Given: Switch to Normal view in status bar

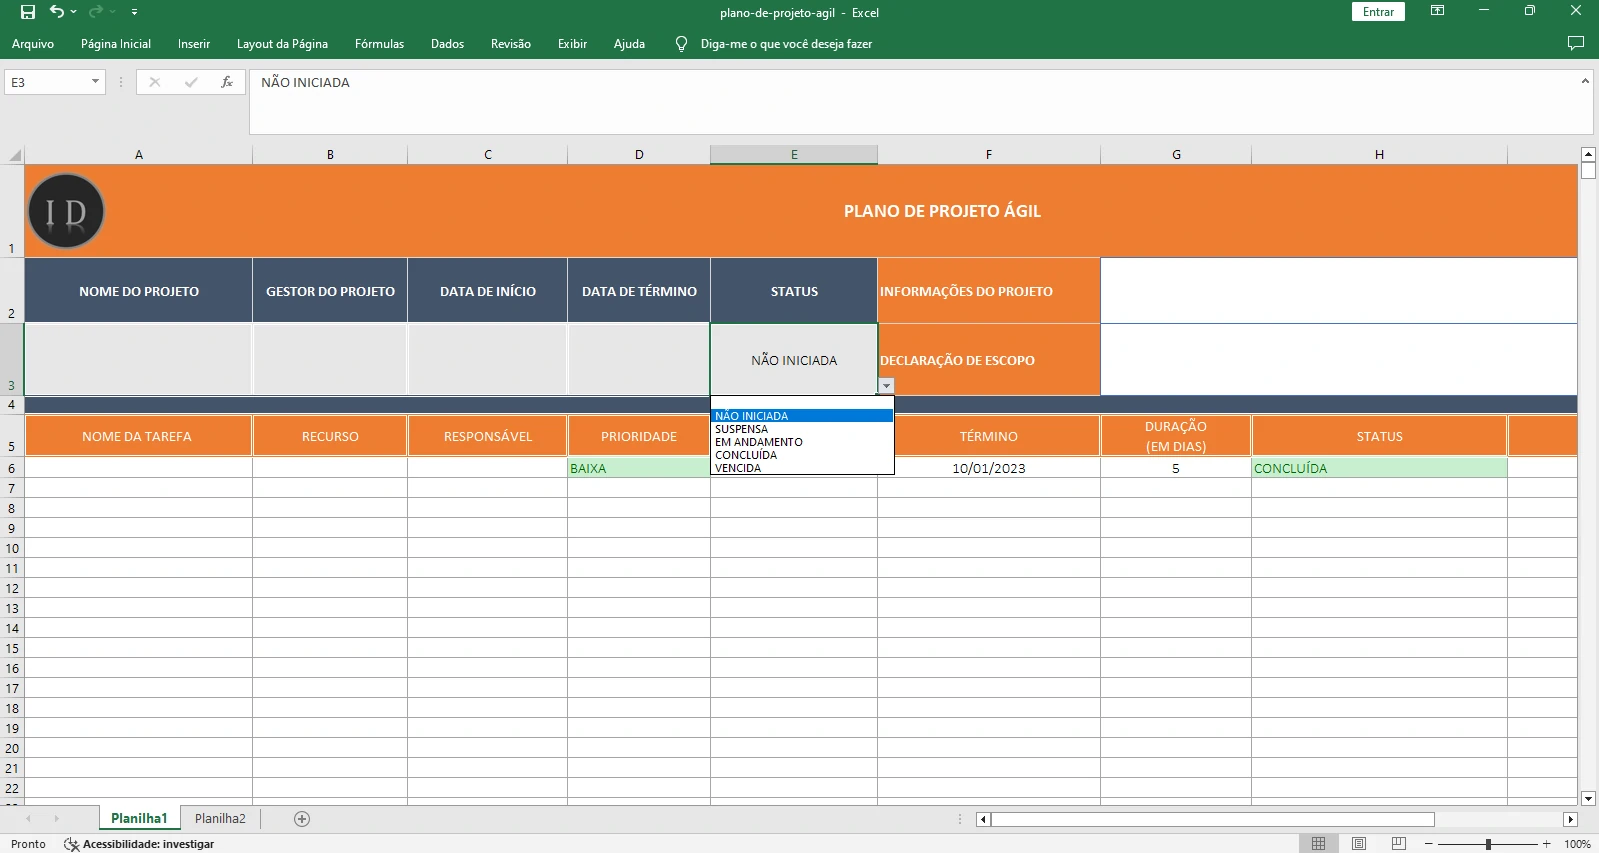Looking at the screenshot, I should (1318, 844).
